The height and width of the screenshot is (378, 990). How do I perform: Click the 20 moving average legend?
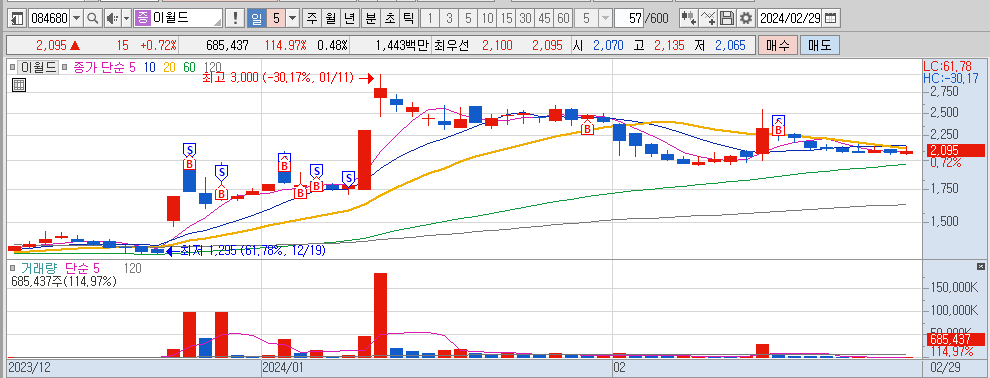click(169, 66)
